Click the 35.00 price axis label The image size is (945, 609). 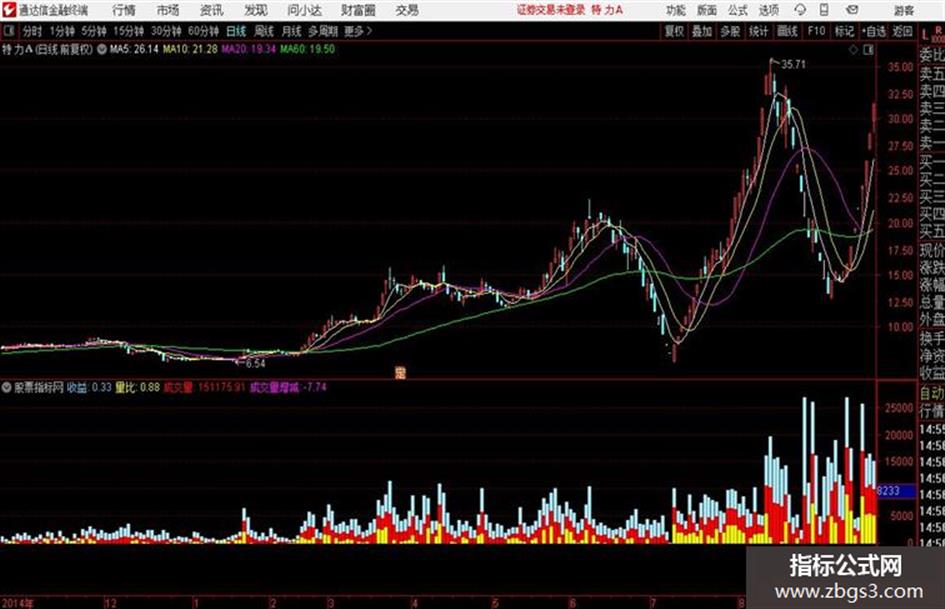point(900,68)
